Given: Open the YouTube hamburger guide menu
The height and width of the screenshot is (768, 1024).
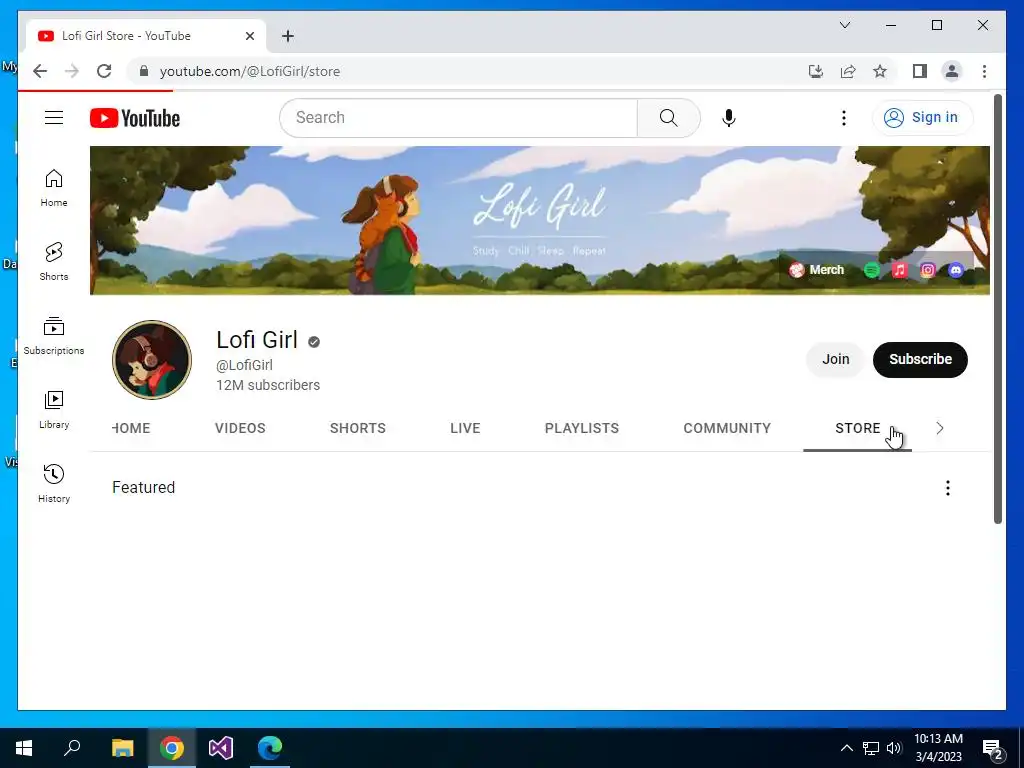Looking at the screenshot, I should (x=54, y=118).
